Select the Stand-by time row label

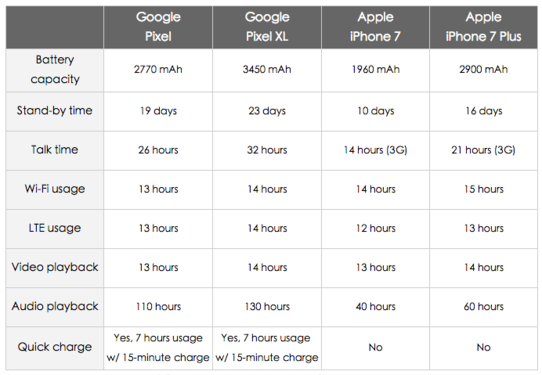pyautogui.click(x=55, y=111)
